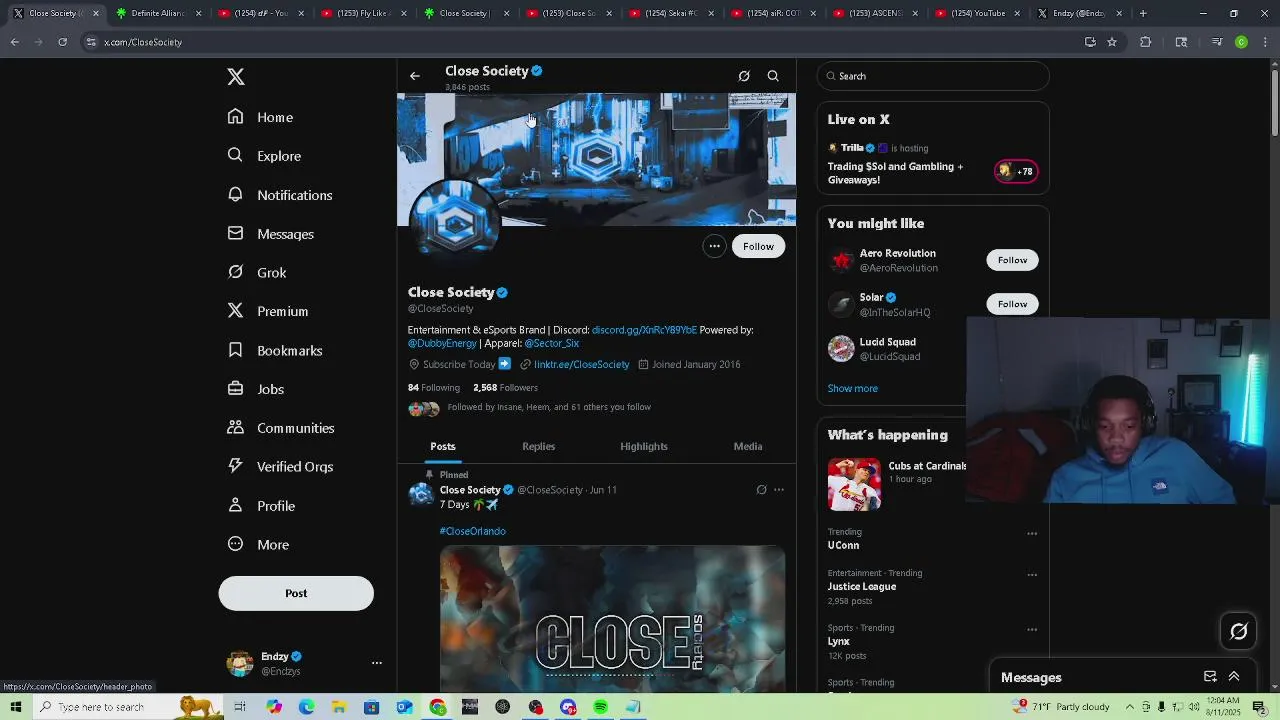Click search icon in profile header
This screenshot has width=1280, height=720.
[x=773, y=76]
